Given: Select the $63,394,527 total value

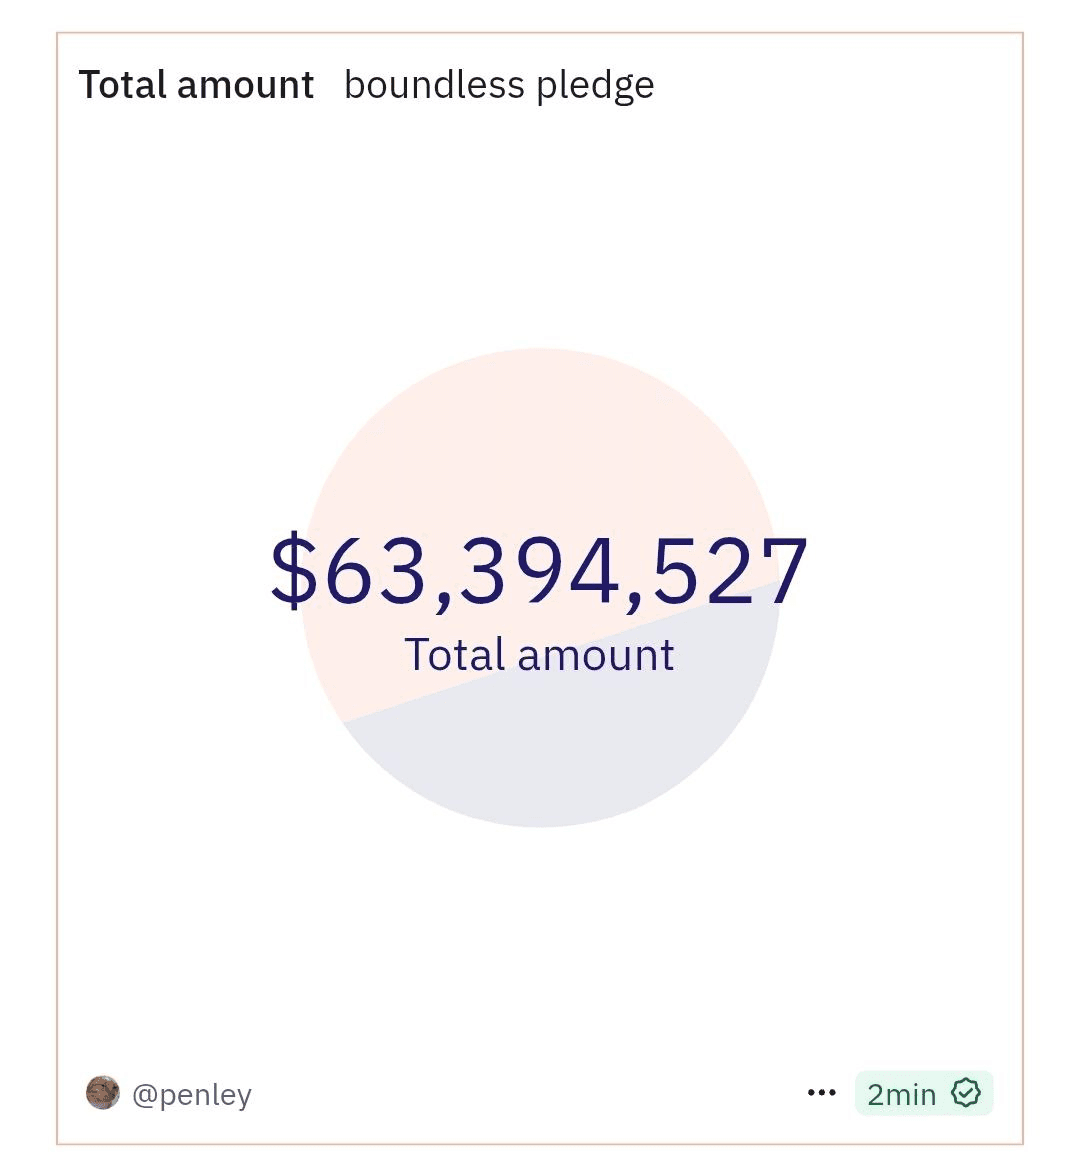Looking at the screenshot, I should pyautogui.click(x=539, y=570).
